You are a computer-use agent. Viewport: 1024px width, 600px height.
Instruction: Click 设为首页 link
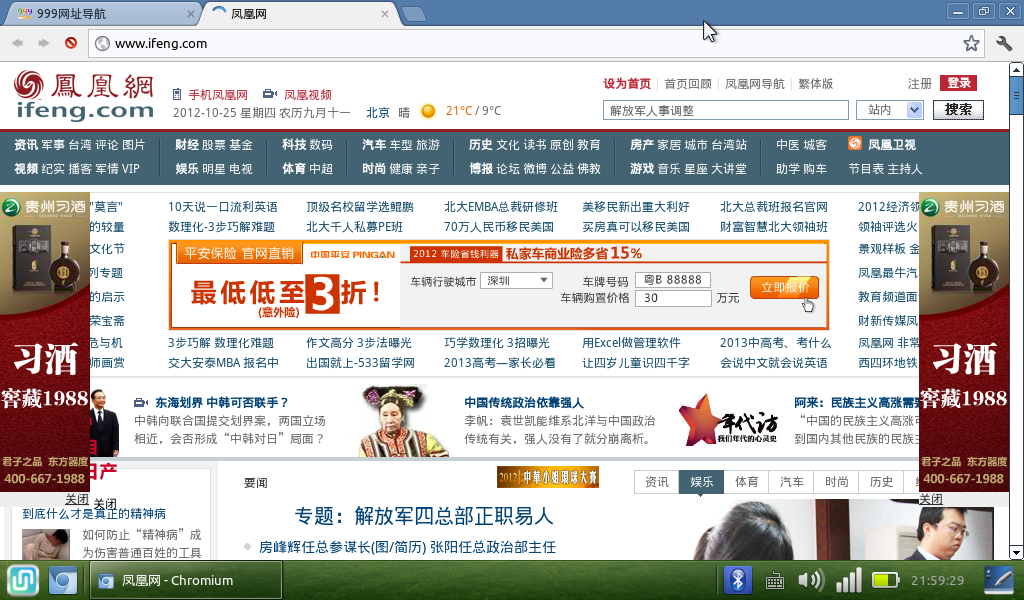627,84
